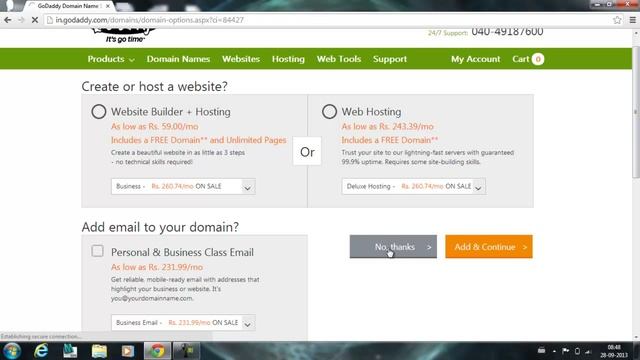This screenshot has width=640, height=360.
Task: Click the browser forward arrow
Action: click(21, 20)
